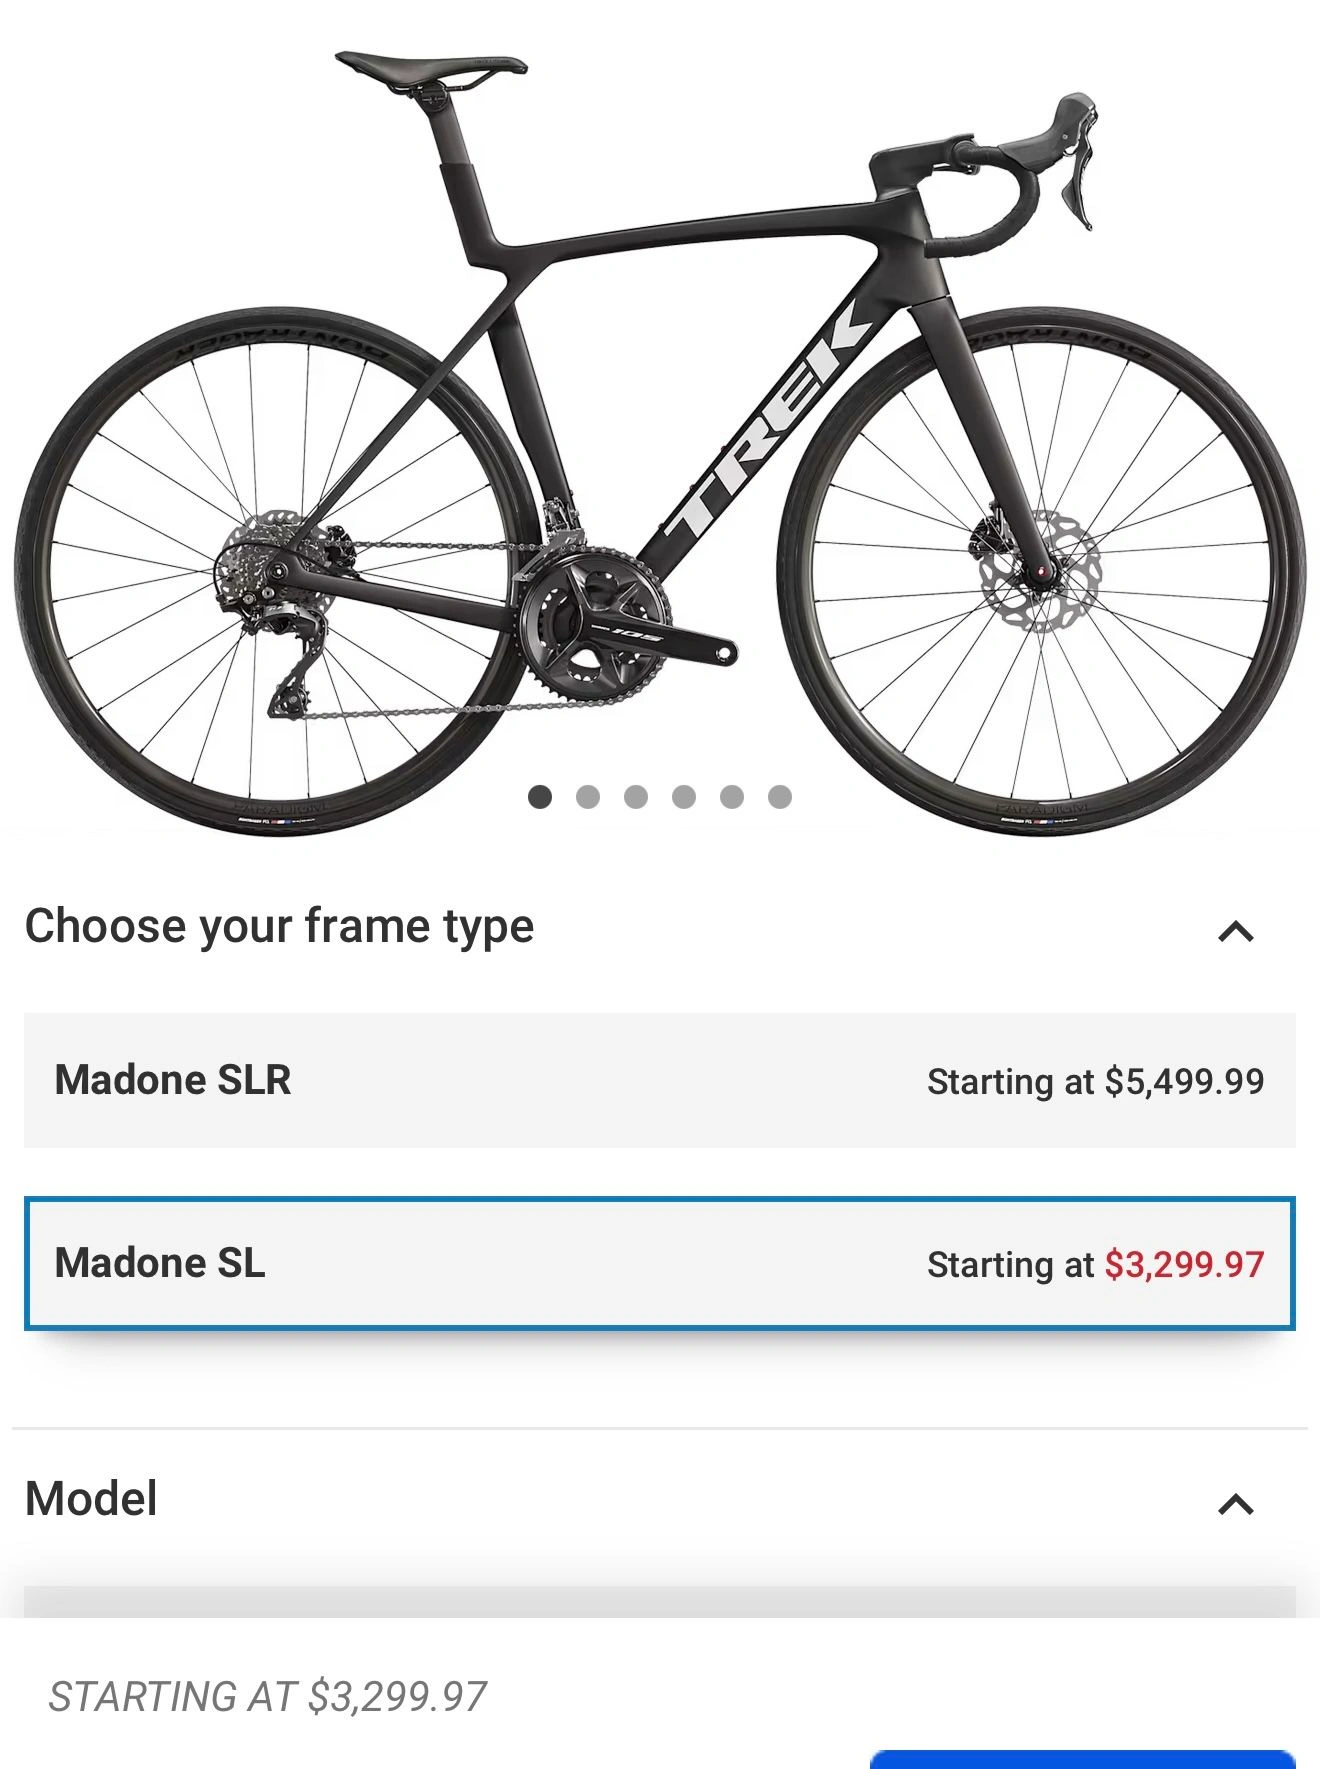Click the TREK logo on the bike frame
1320x1769 pixels.
pos(772,427)
